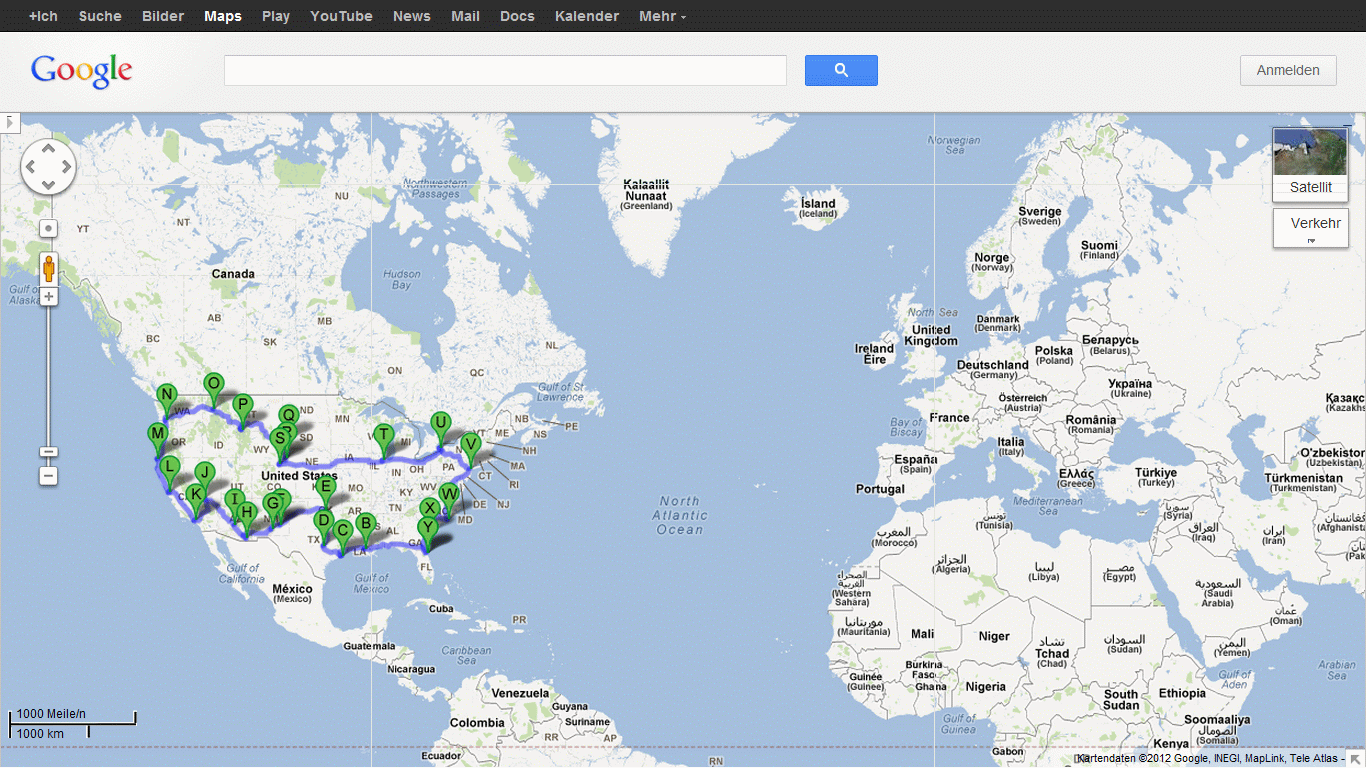This screenshot has height=768, width=1366.
Task: Click the blue search magnifier button
Action: pyautogui.click(x=841, y=70)
